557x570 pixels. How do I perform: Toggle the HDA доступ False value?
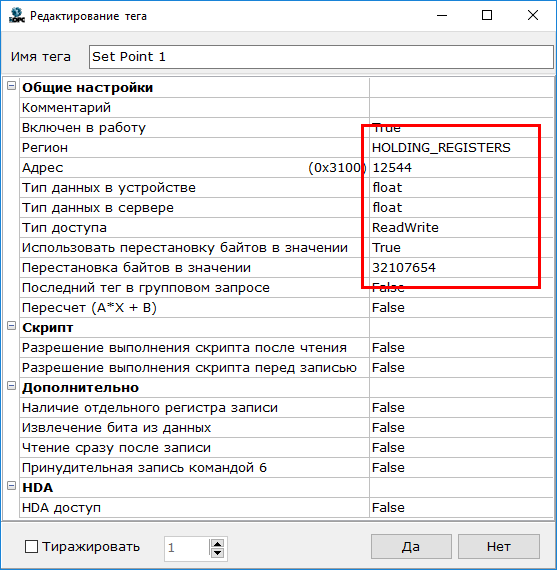(461, 507)
